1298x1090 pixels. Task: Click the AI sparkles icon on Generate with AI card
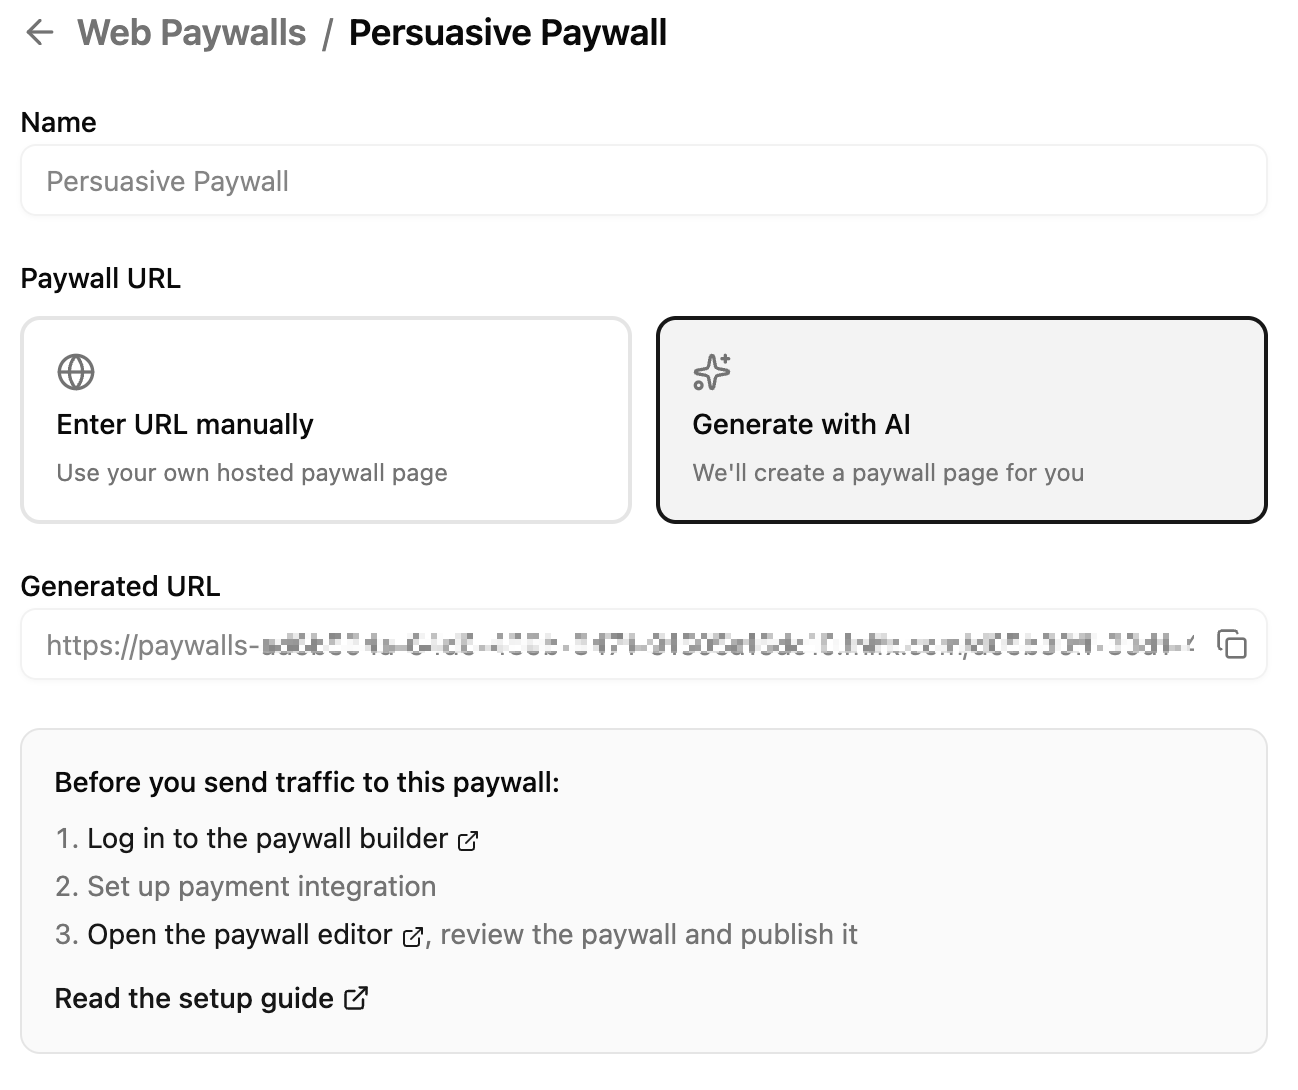tap(711, 371)
